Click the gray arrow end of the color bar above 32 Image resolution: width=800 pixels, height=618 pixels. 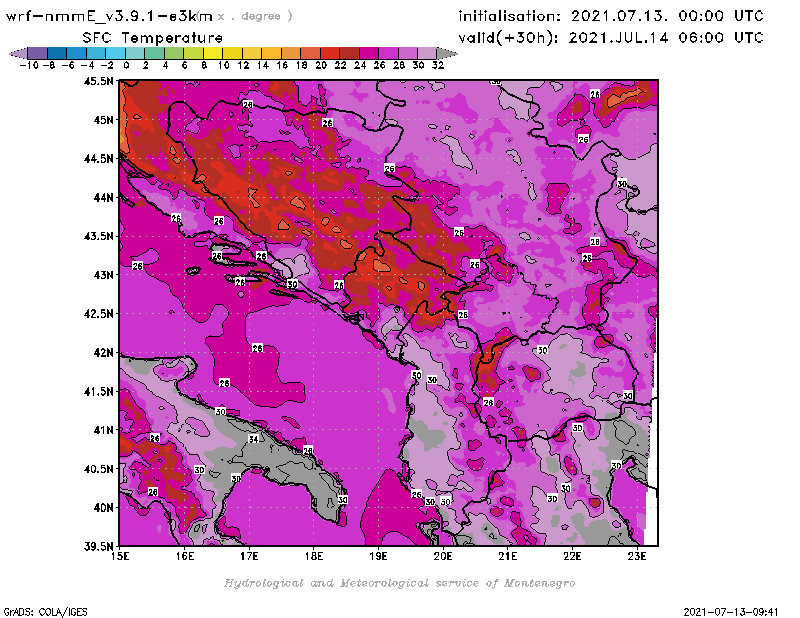point(447,53)
